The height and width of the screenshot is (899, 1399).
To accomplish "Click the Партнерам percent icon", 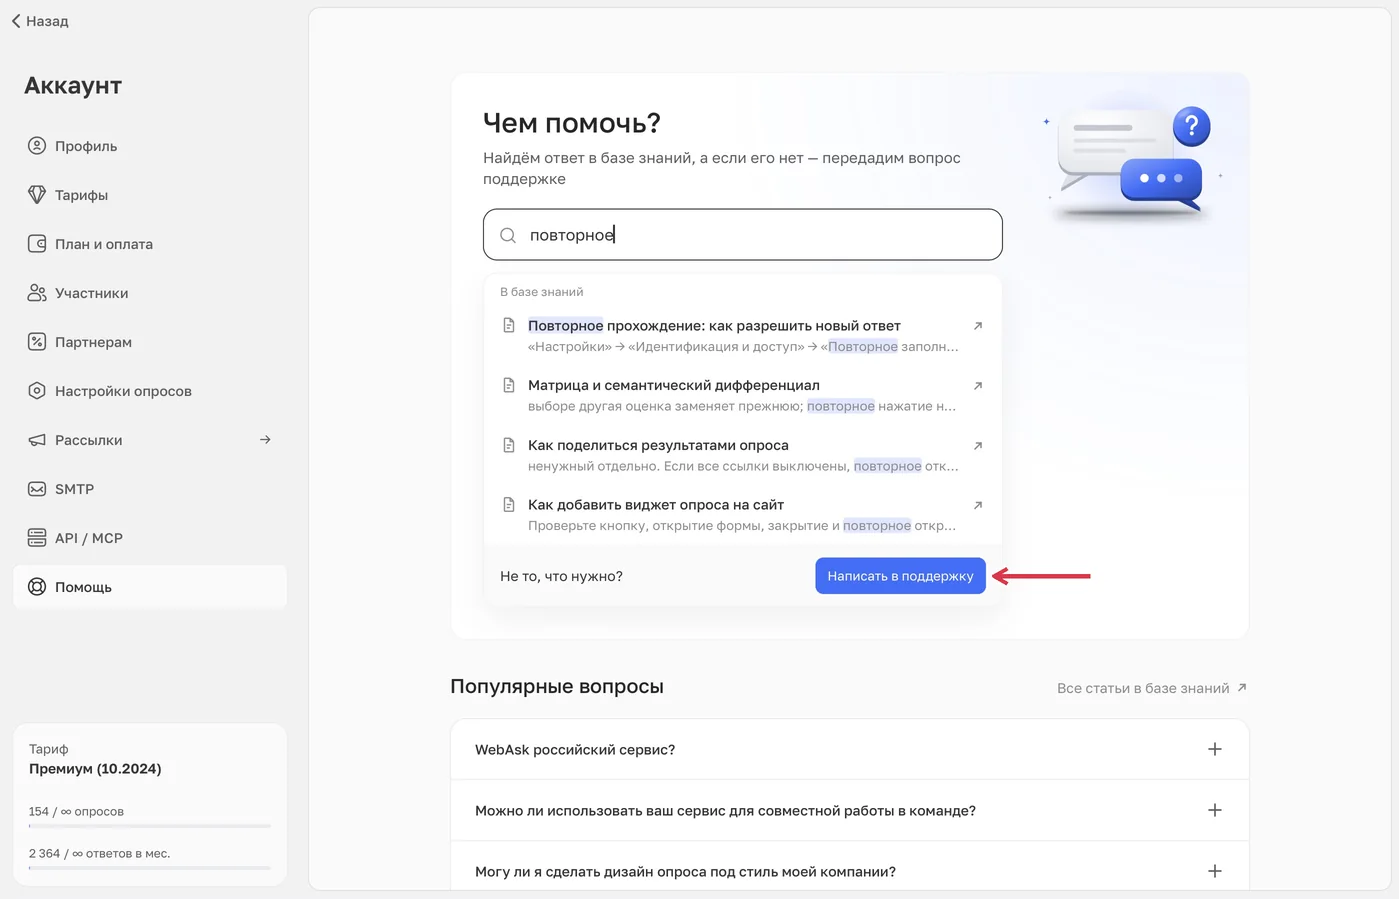I will tap(37, 342).
